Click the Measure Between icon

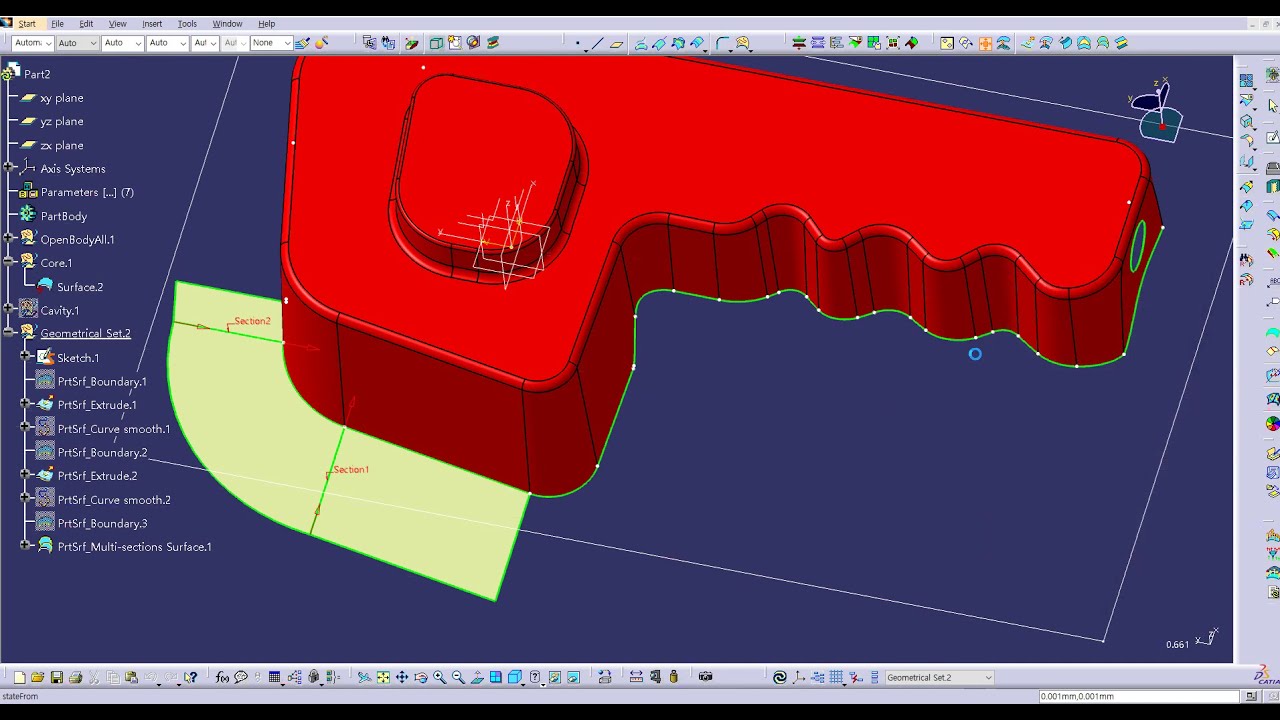coord(636,677)
